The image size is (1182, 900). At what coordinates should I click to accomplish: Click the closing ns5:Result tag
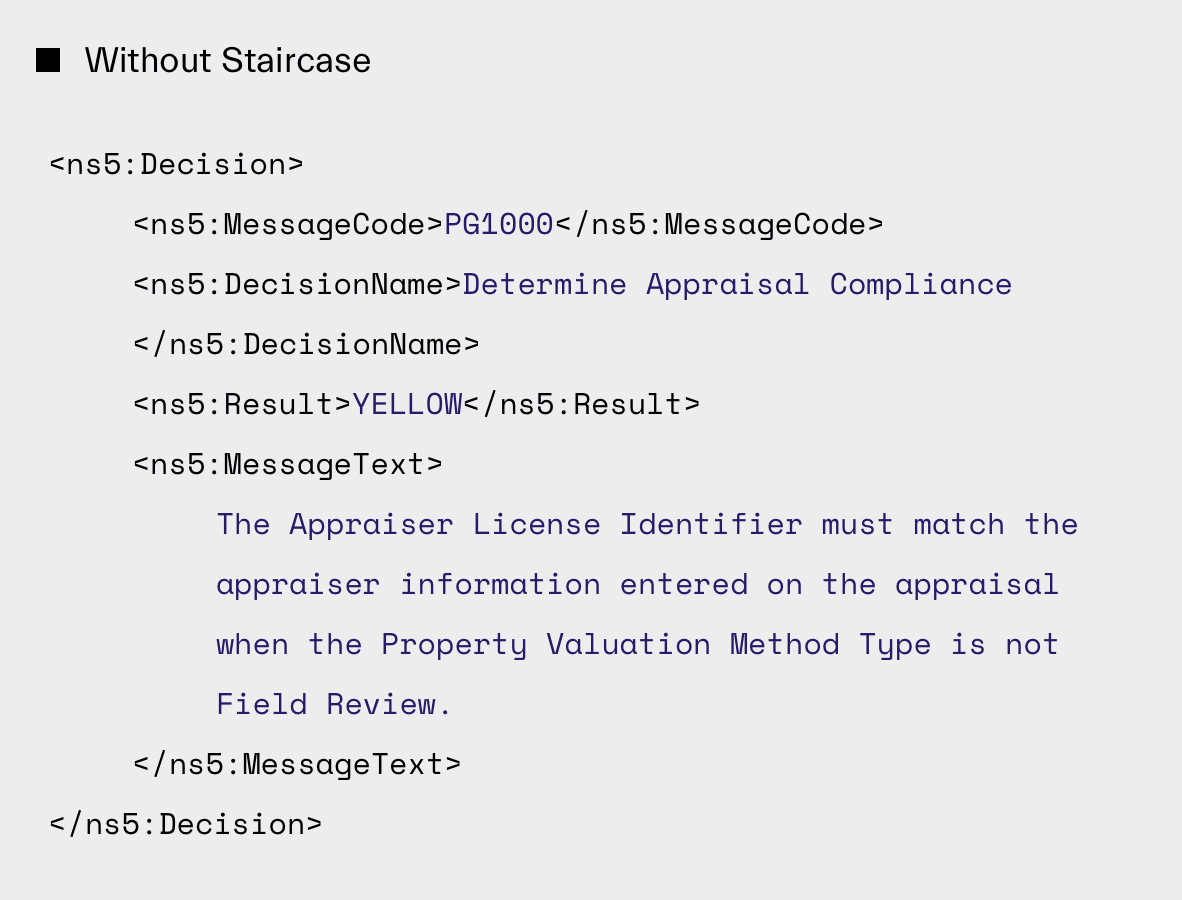coord(582,405)
